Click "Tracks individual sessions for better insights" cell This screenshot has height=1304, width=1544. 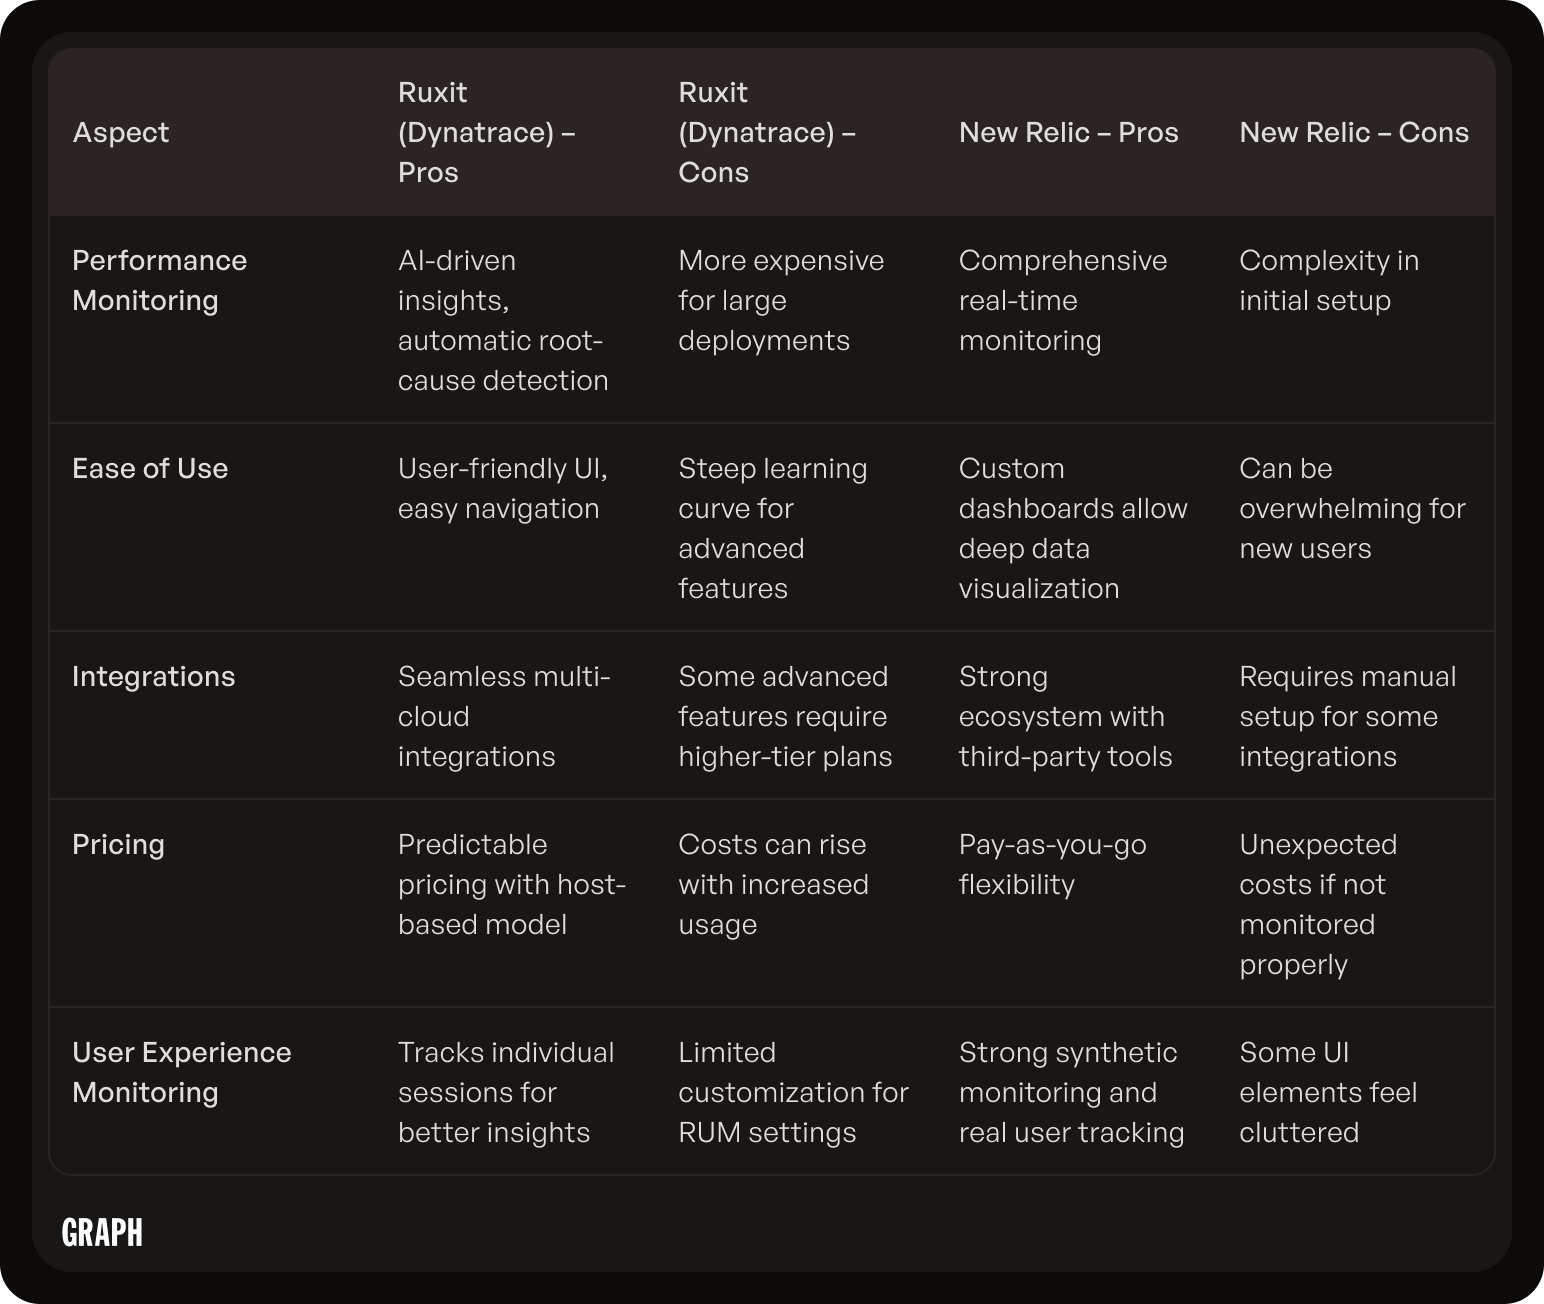tap(506, 1092)
